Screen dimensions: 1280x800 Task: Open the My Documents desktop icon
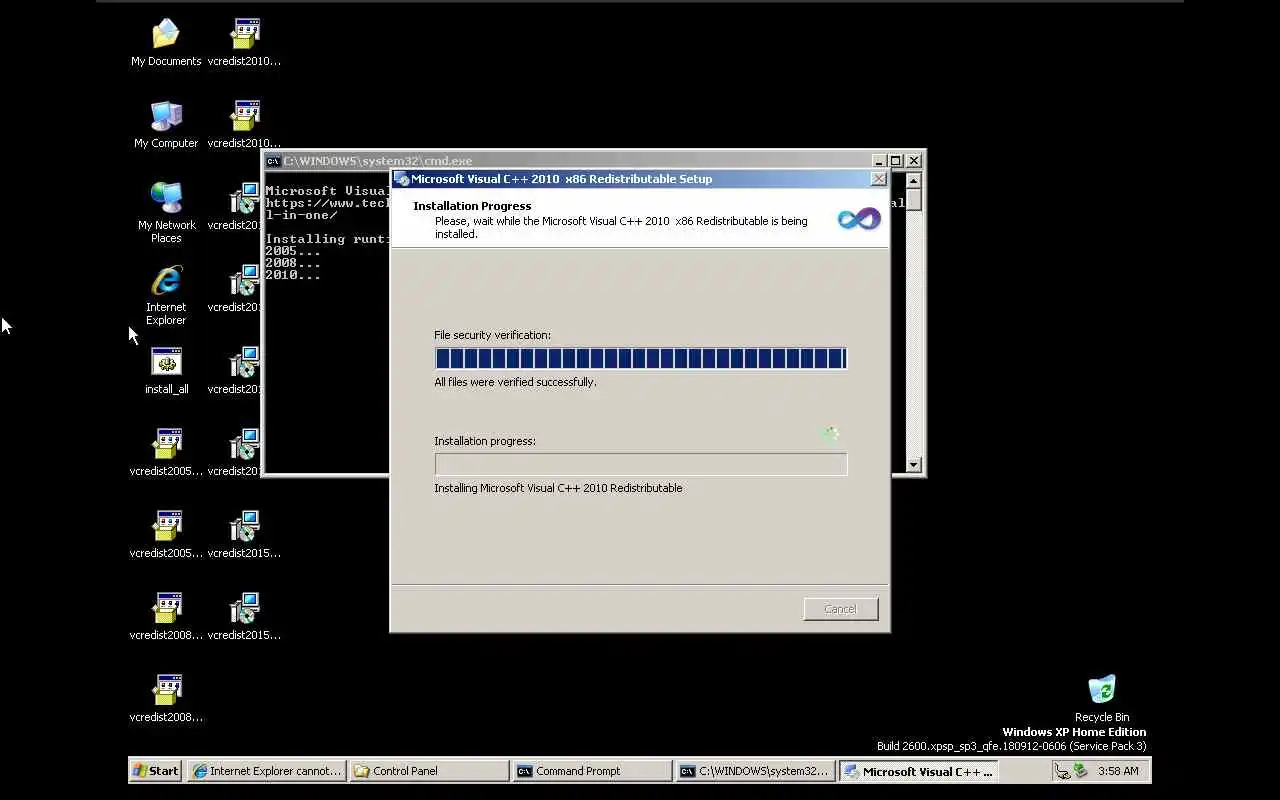pyautogui.click(x=166, y=42)
